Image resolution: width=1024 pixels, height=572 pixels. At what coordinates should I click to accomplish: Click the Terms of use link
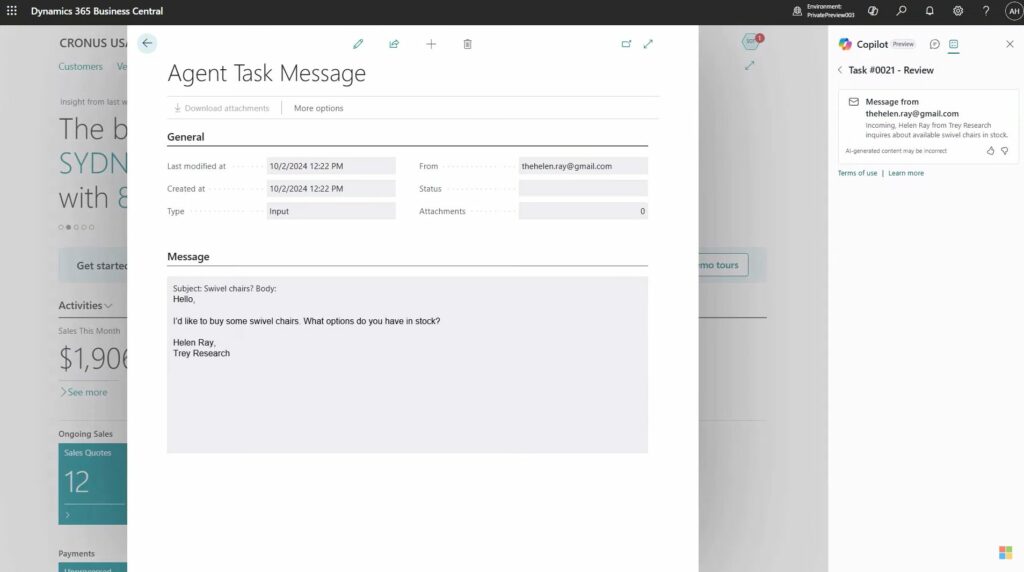[x=857, y=173]
